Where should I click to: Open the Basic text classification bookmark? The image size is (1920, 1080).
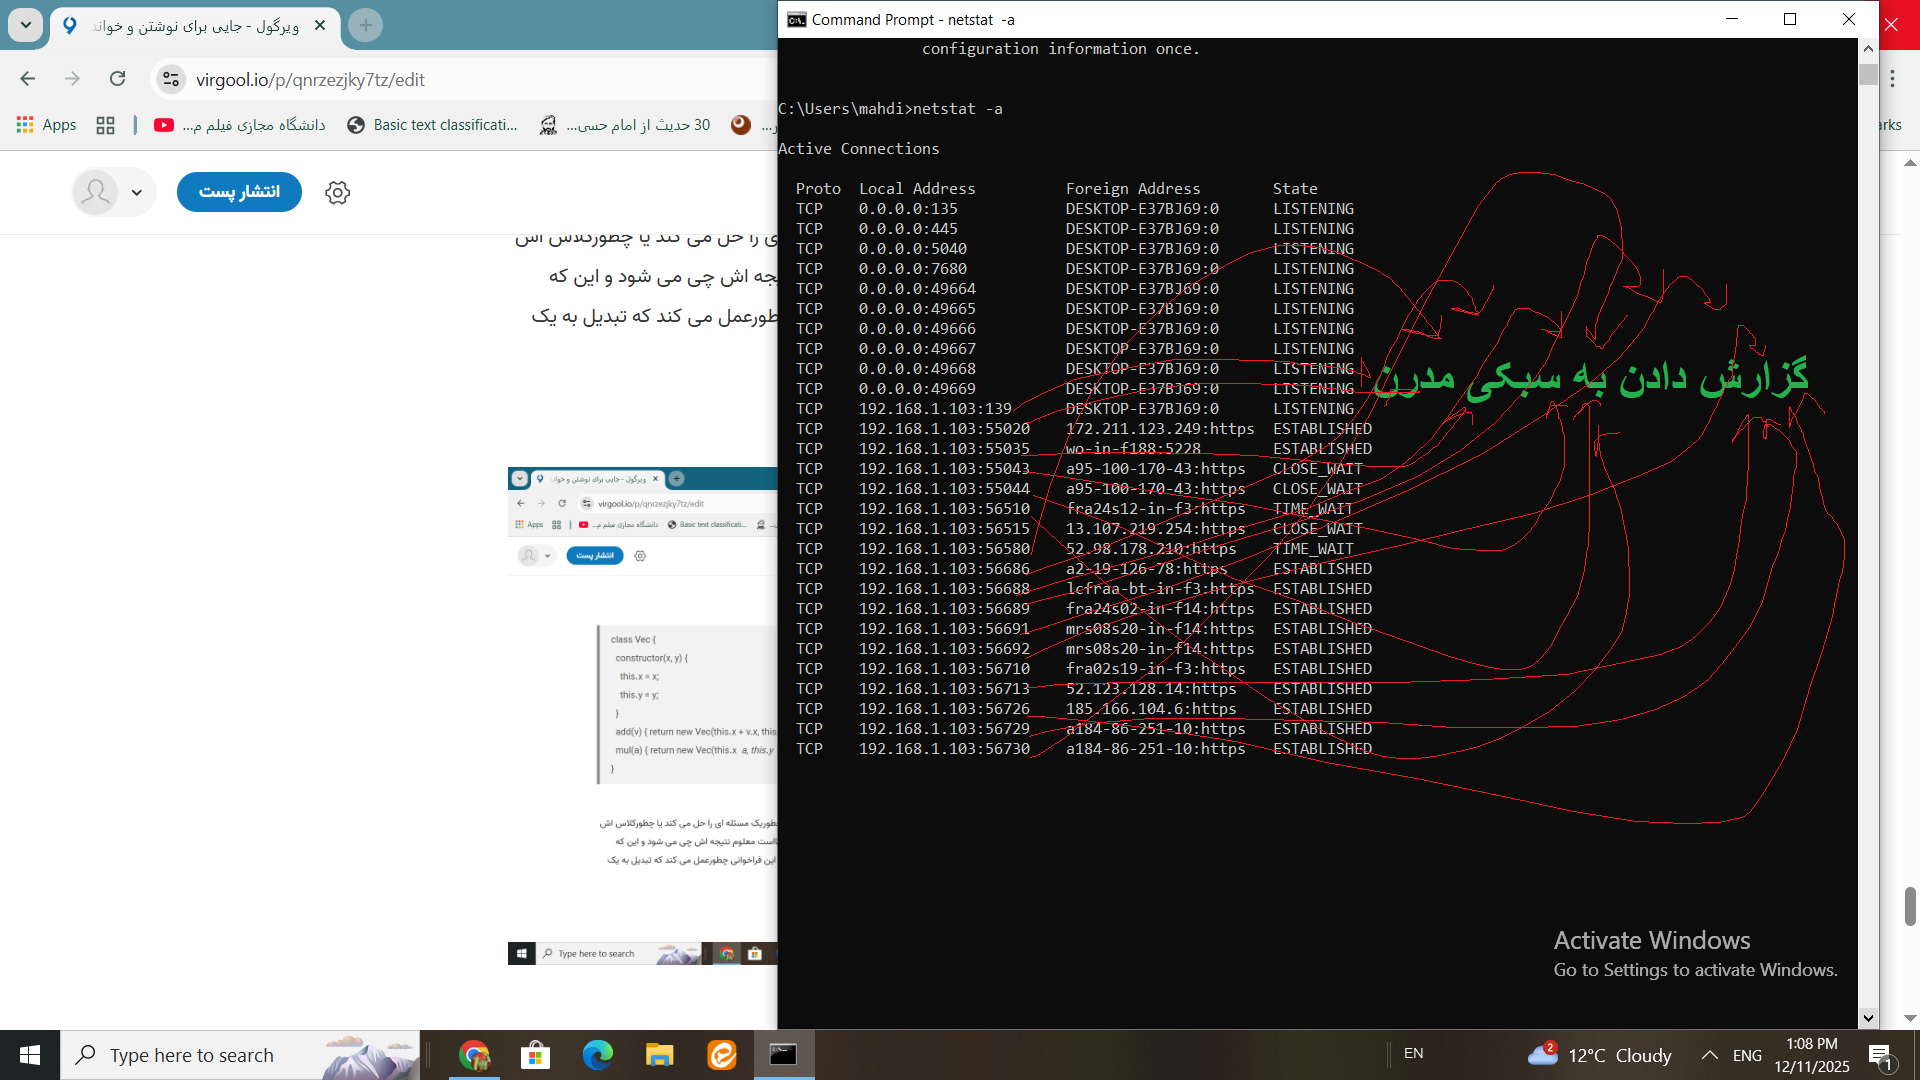click(x=434, y=125)
